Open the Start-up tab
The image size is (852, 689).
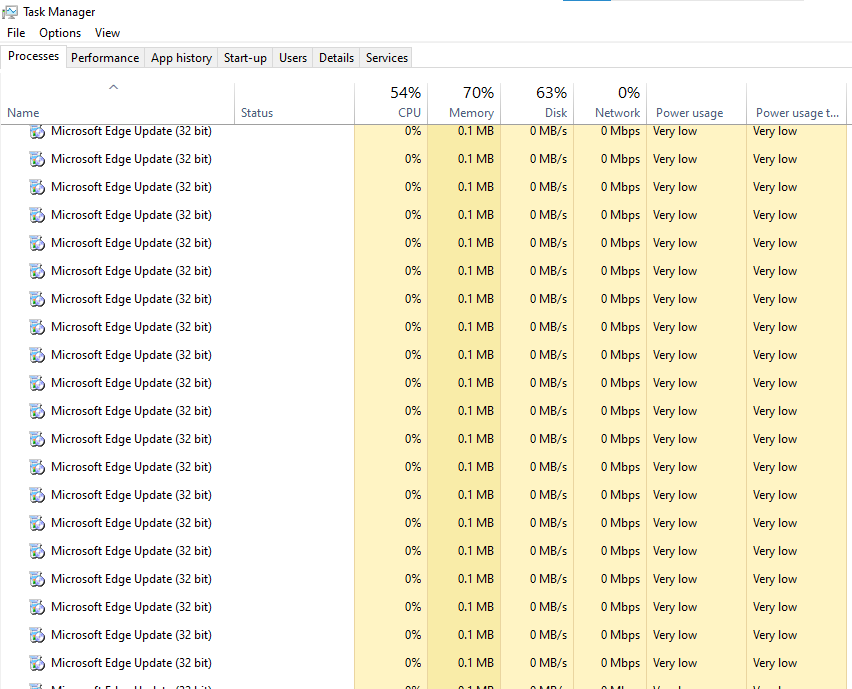(x=245, y=58)
